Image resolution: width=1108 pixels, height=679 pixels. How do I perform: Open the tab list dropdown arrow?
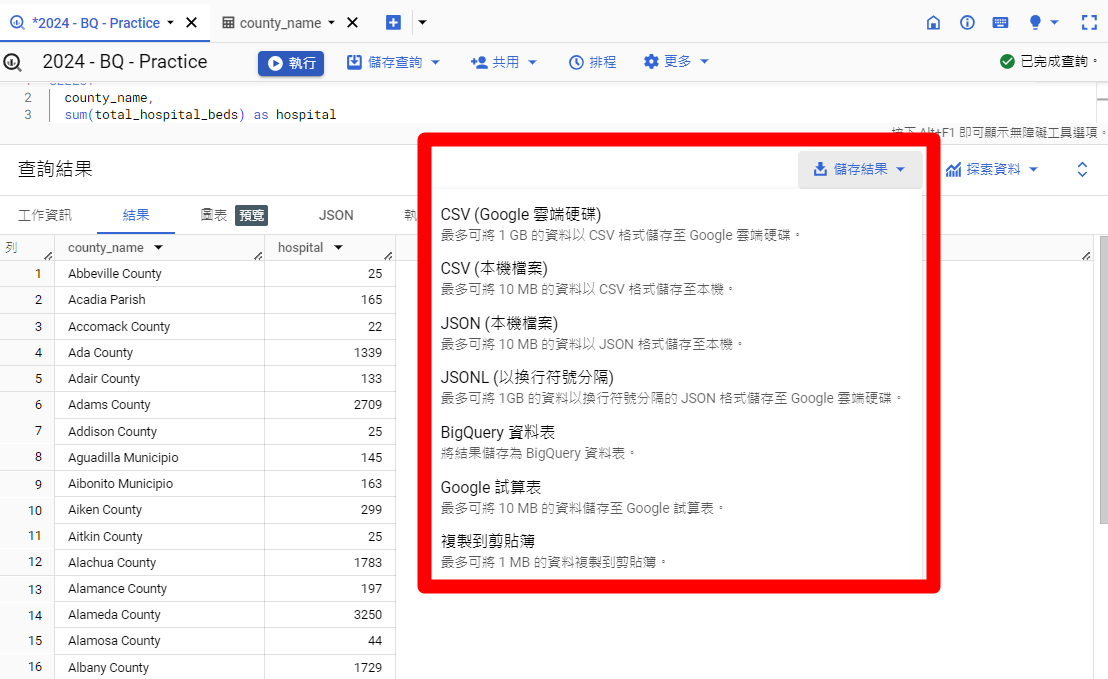(422, 23)
